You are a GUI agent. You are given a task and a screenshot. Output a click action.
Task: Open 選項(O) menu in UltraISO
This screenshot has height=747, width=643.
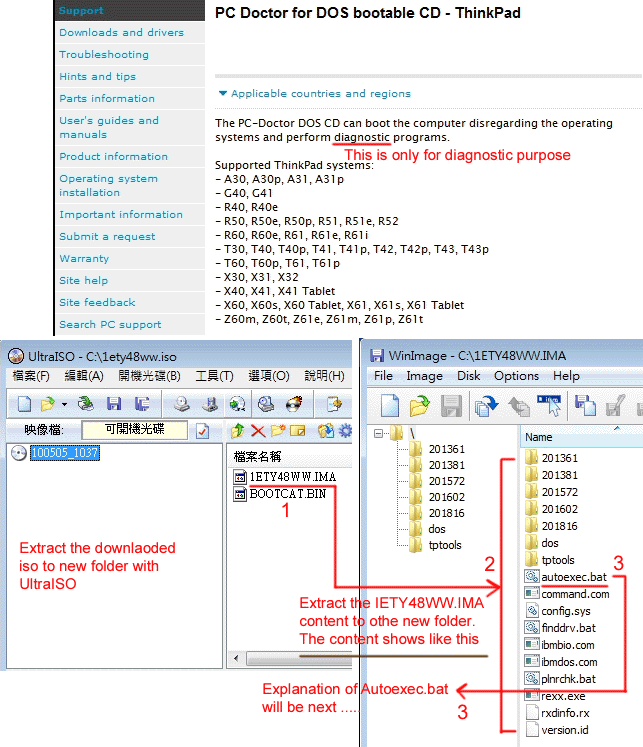click(x=269, y=376)
